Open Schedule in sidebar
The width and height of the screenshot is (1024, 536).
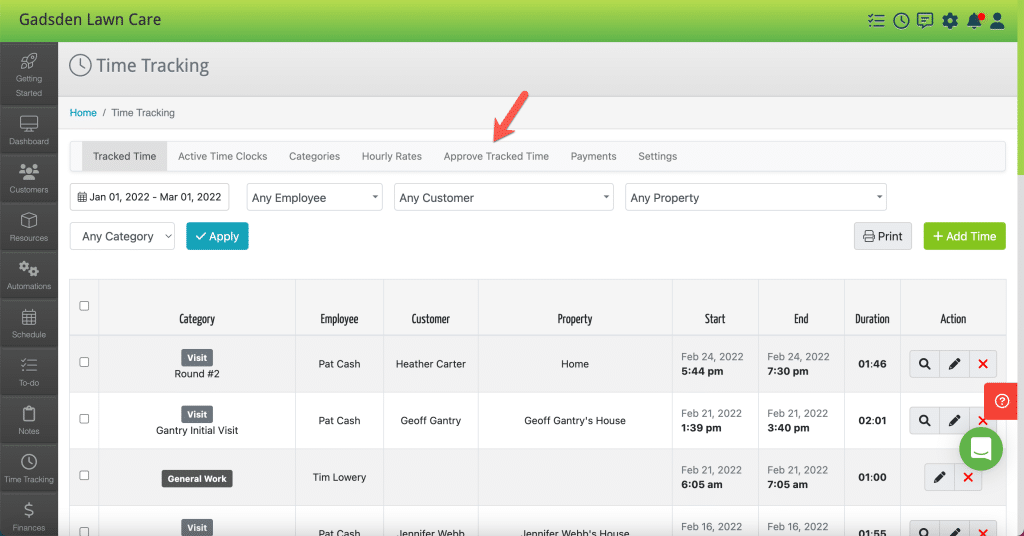point(29,323)
